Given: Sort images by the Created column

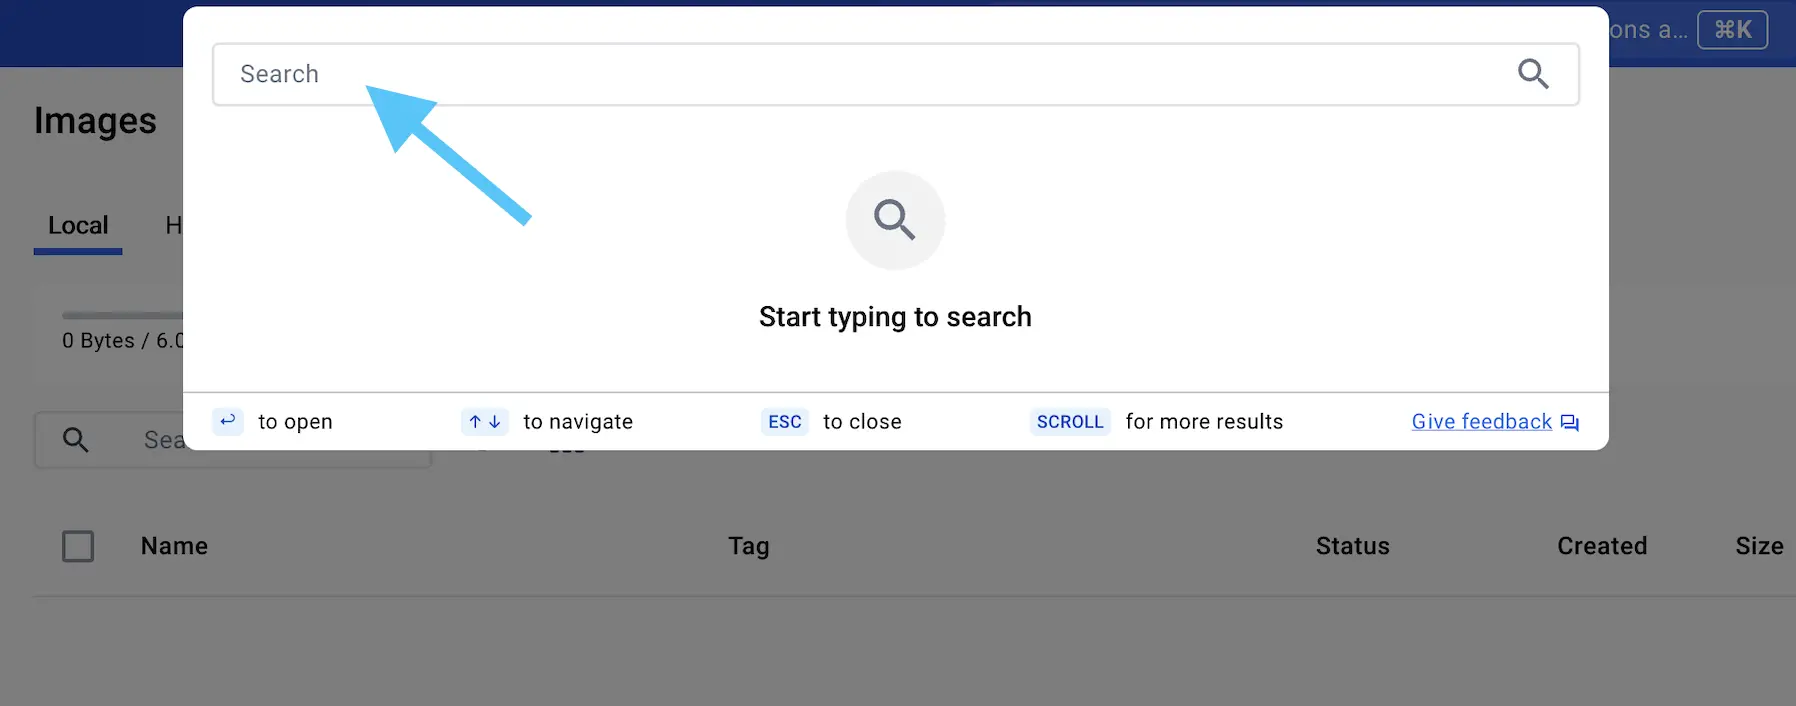Looking at the screenshot, I should pyautogui.click(x=1601, y=546).
